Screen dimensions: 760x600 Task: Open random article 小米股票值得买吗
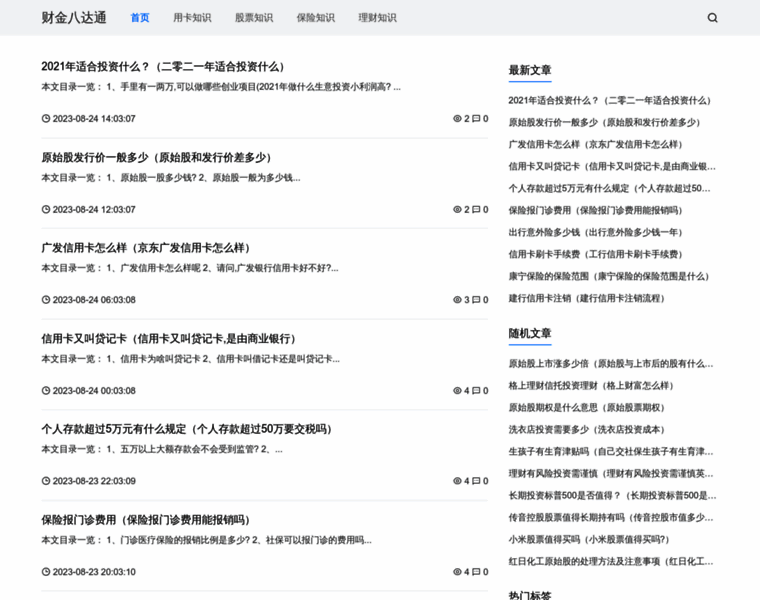tap(589, 539)
